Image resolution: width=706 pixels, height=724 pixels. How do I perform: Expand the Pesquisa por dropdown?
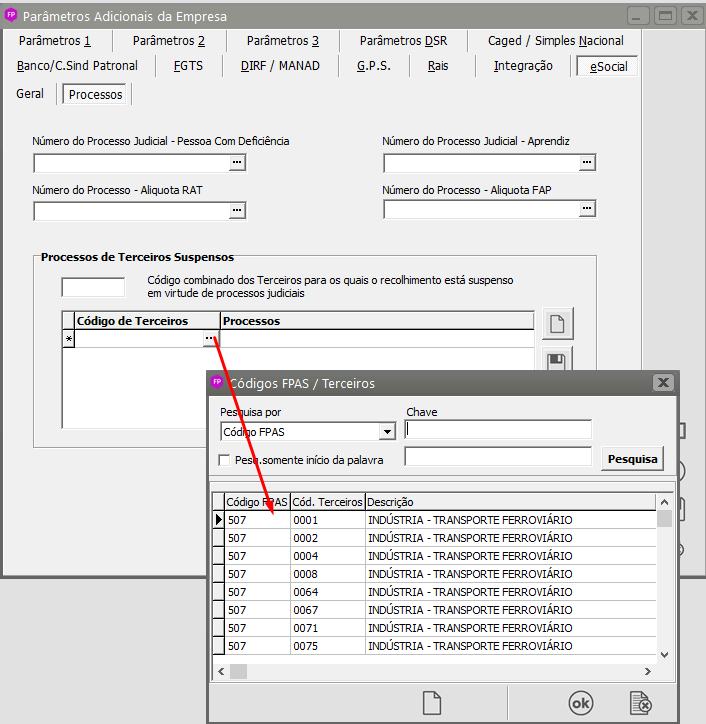click(387, 432)
